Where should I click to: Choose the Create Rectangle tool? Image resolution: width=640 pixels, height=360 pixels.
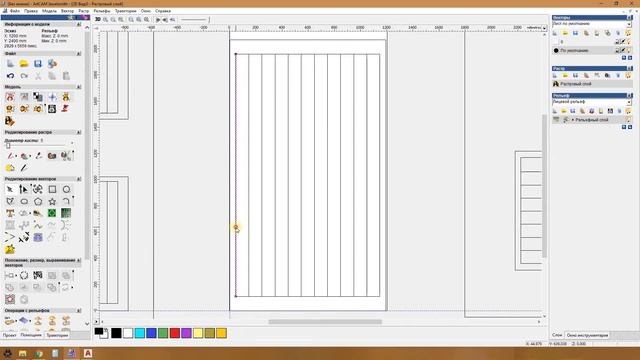[52, 189]
